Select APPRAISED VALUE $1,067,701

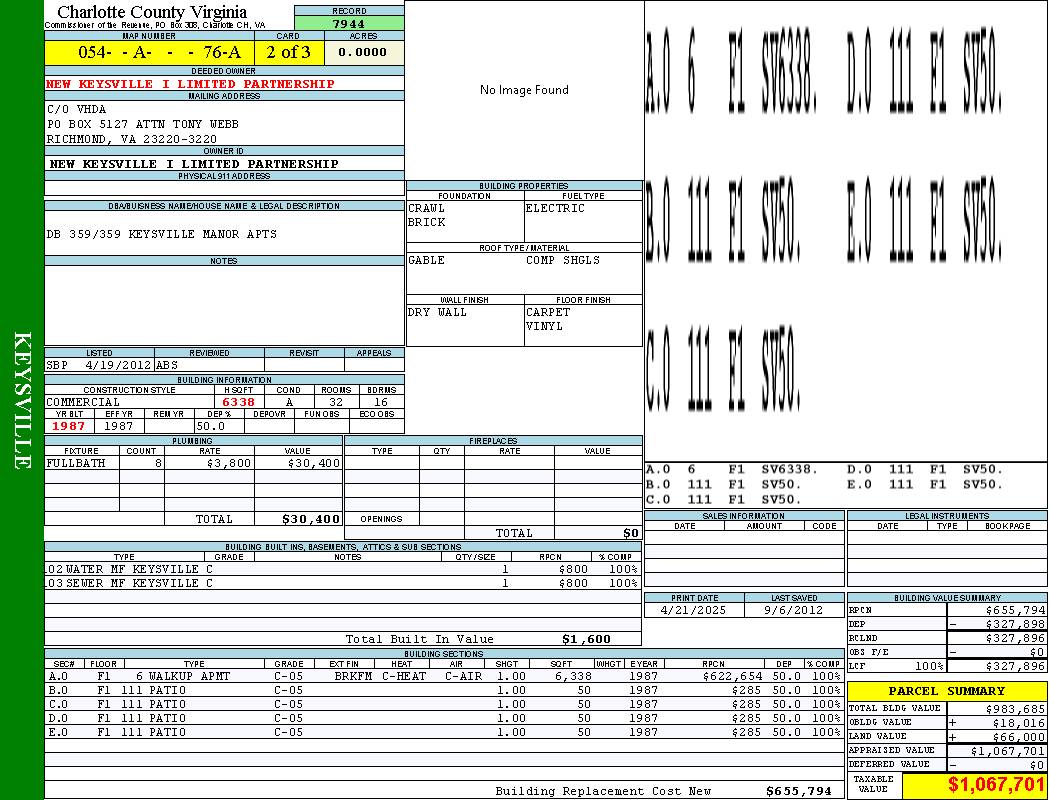pos(1008,751)
